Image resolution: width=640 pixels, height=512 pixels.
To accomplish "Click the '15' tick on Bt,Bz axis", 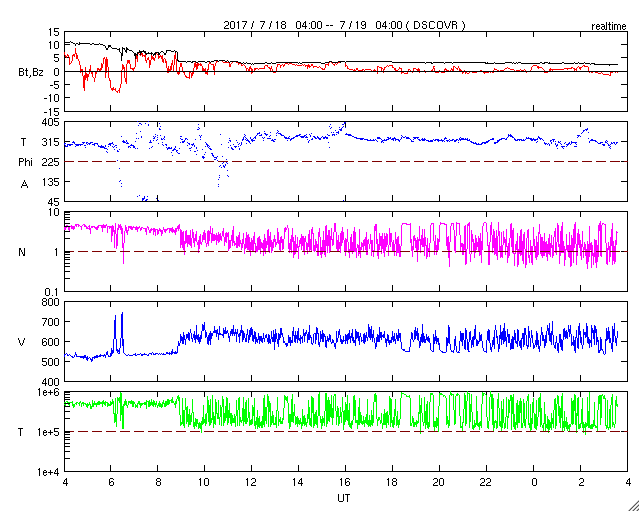I will click(53, 32).
